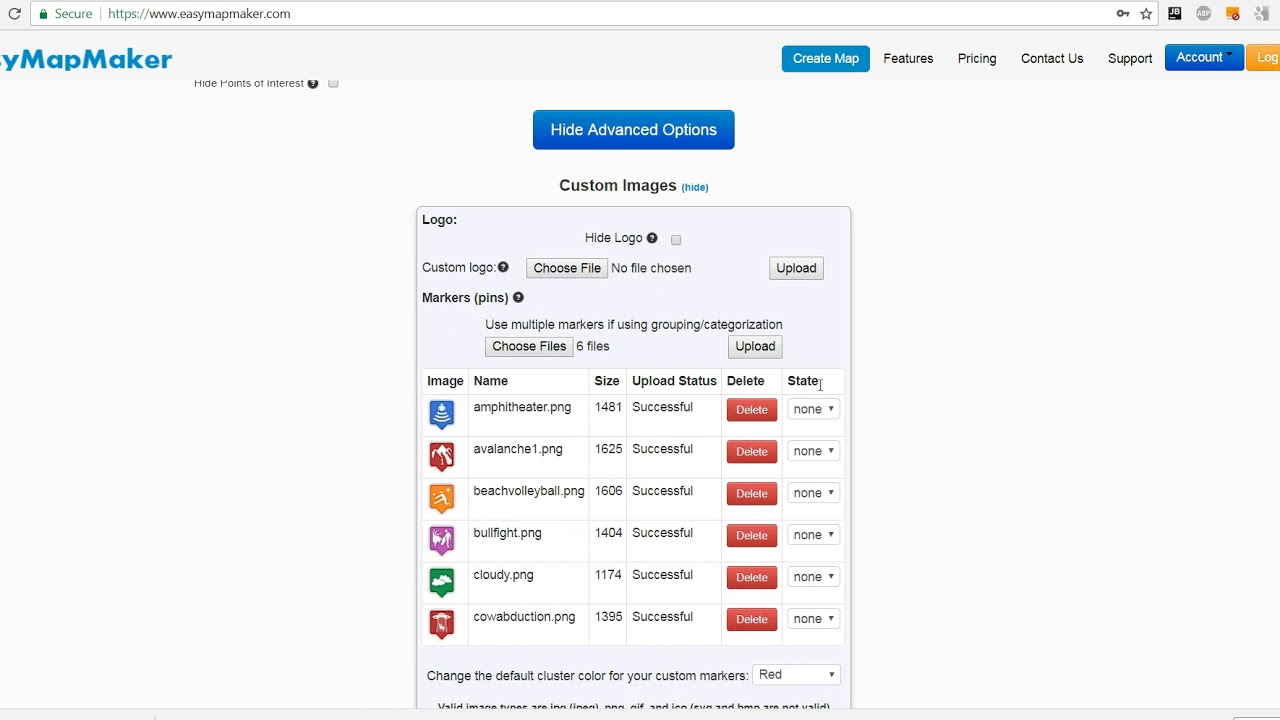Viewport: 1280px width, 720px height.
Task: Hide the Custom Images section link
Action: [695, 187]
